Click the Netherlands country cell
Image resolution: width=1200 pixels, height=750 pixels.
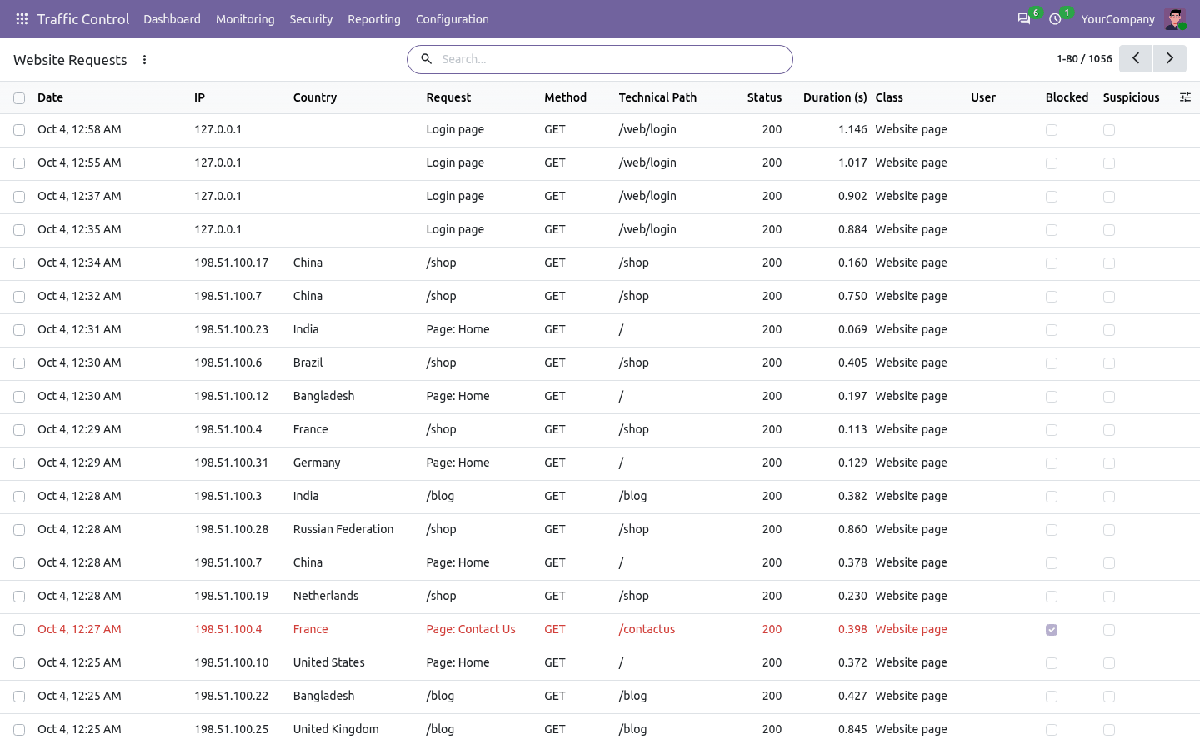tap(326, 597)
